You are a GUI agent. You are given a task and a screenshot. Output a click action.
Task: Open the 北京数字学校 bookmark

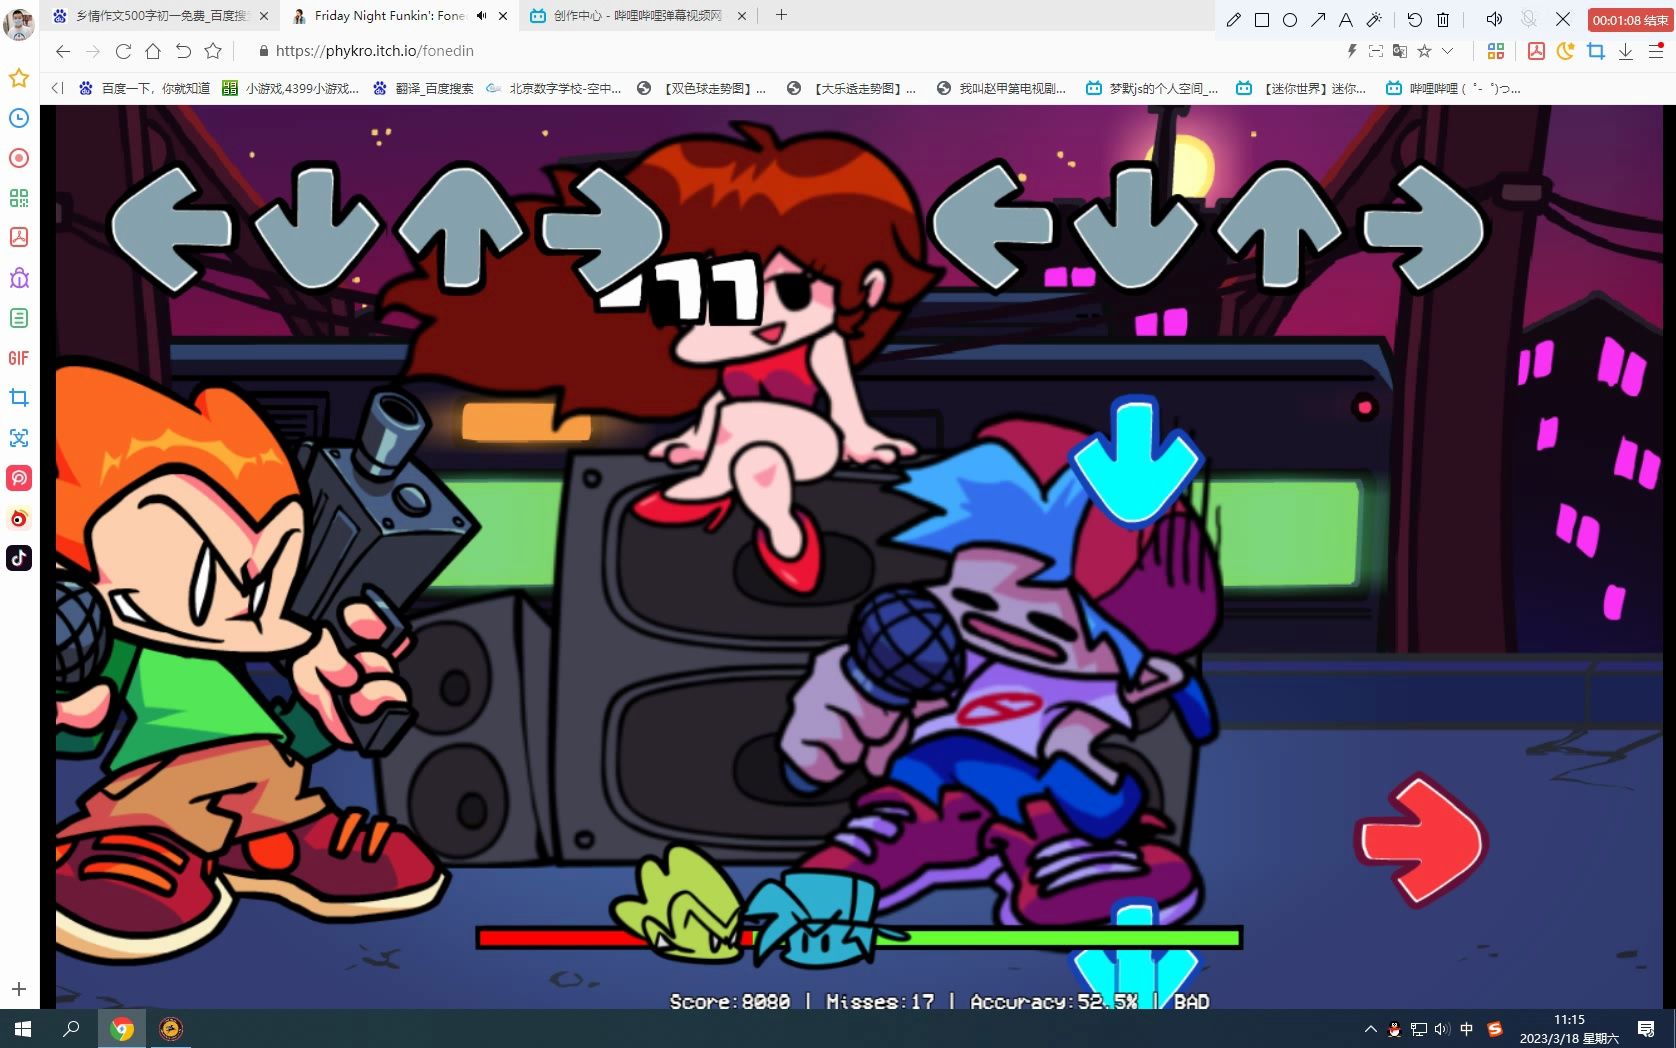pyautogui.click(x=554, y=88)
